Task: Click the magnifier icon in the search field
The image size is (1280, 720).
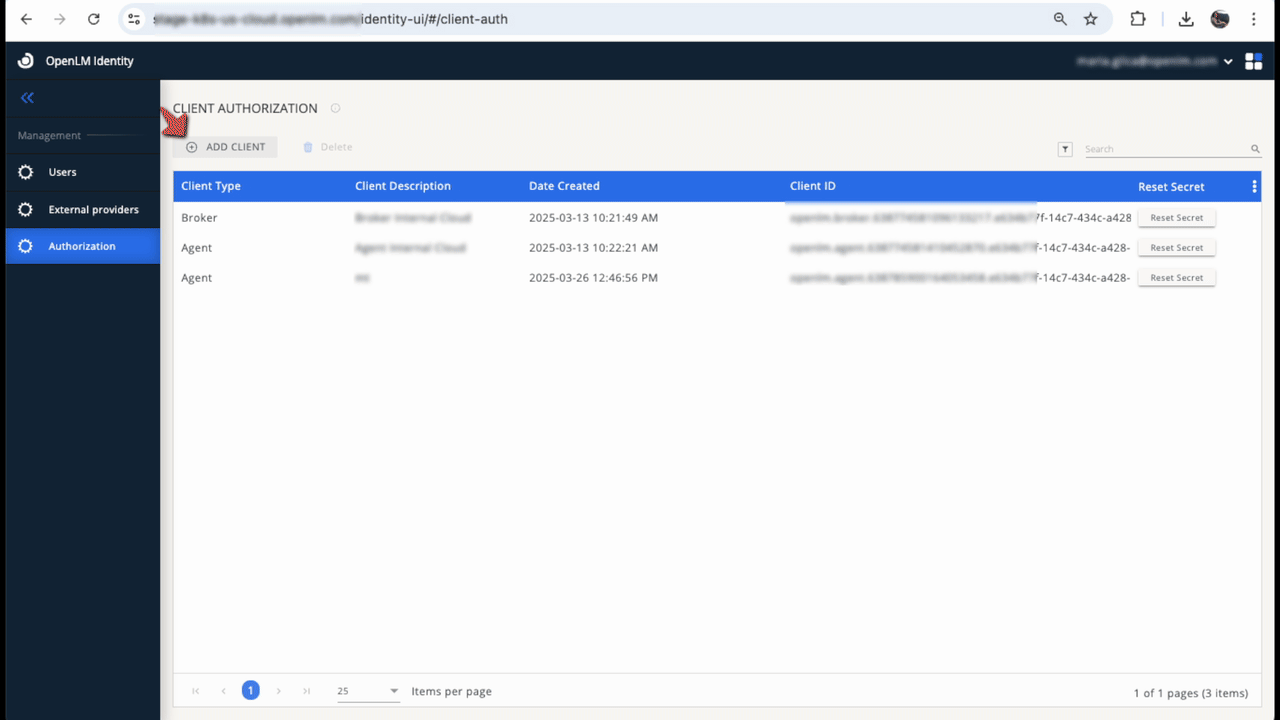Action: 1254,148
